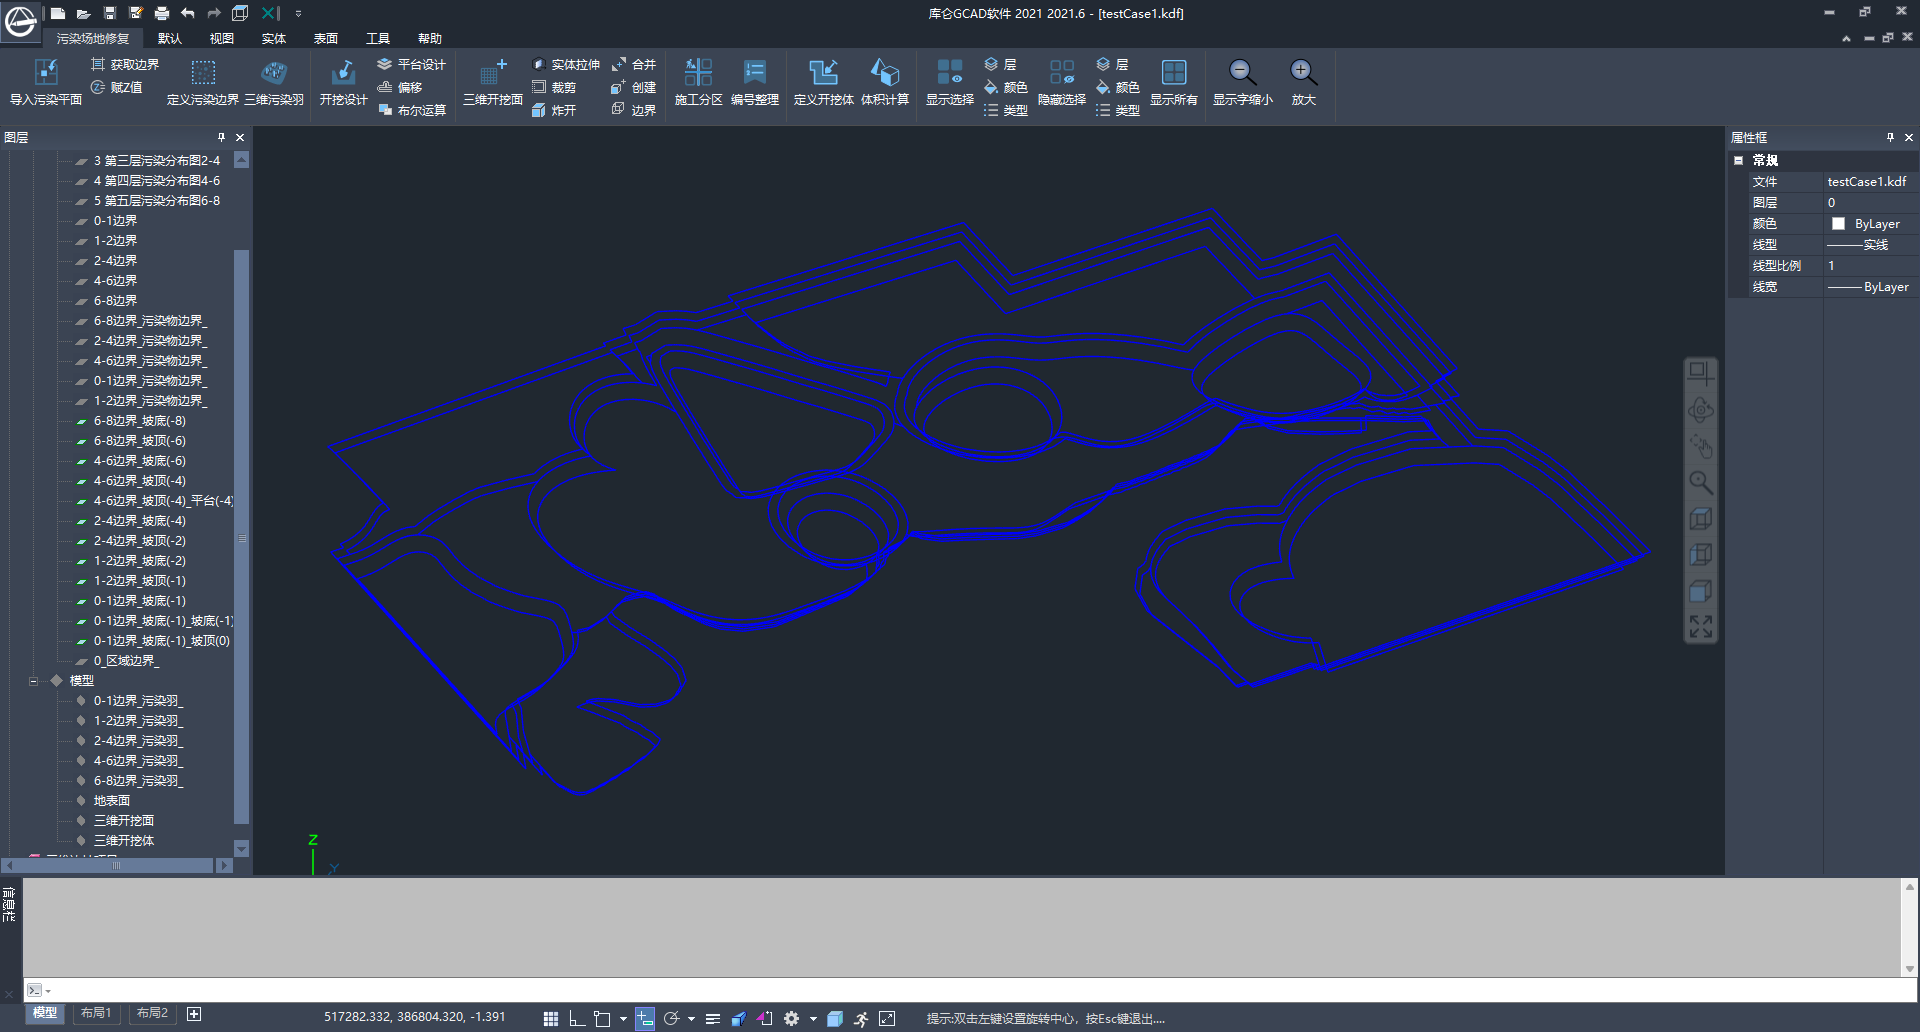Open polar tracking dropdown arrow in status bar
Image resolution: width=1920 pixels, height=1032 pixels.
[x=691, y=1018]
